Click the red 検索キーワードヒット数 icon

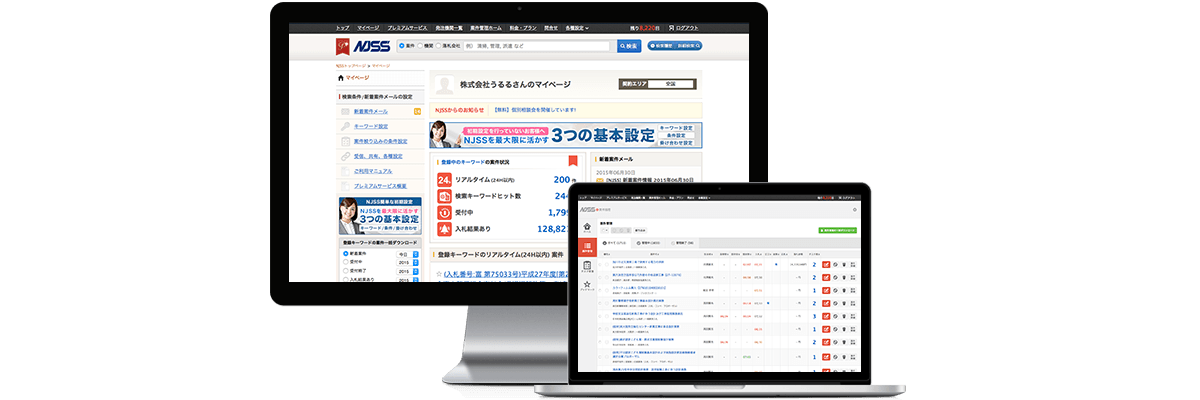click(x=445, y=196)
